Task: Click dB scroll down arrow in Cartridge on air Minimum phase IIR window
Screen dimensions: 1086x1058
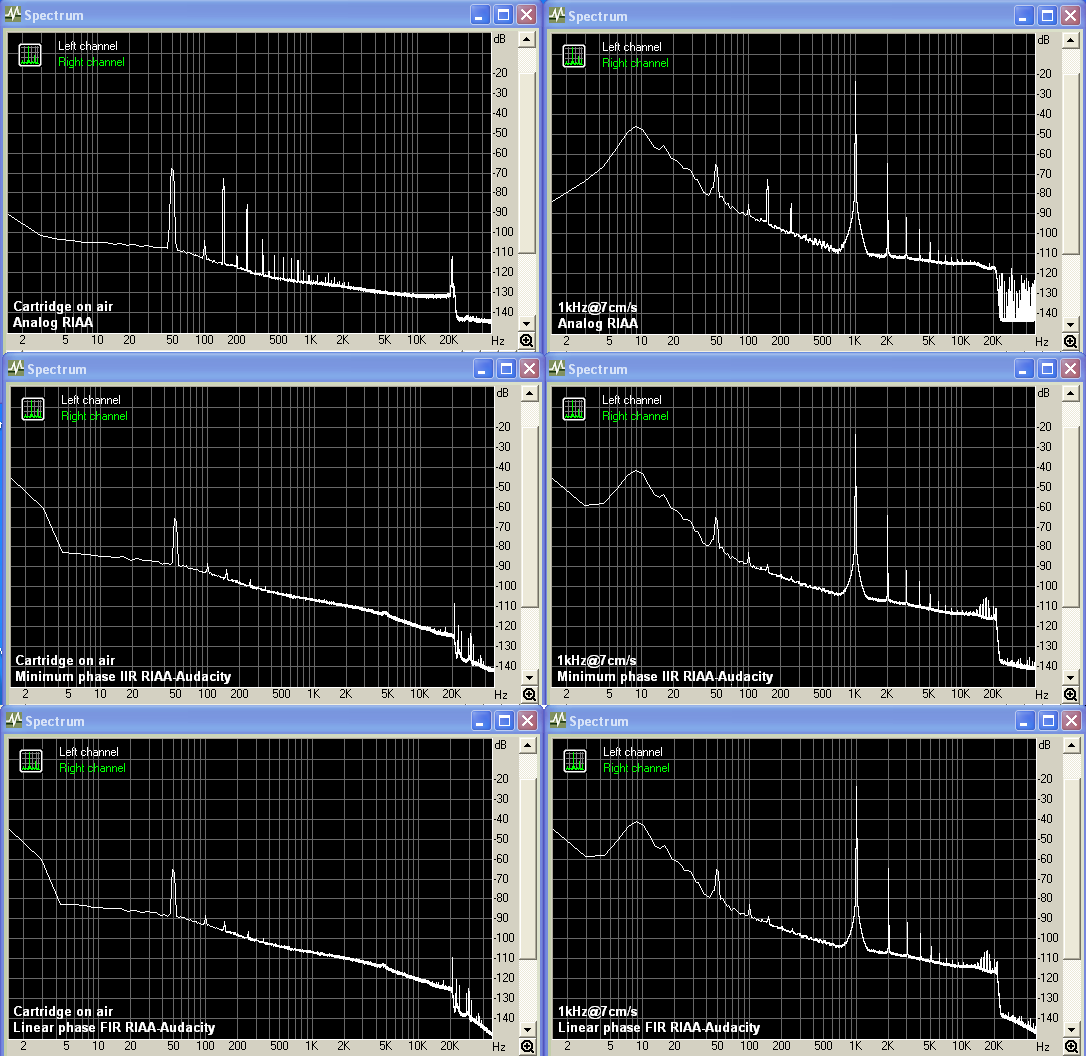Action: 529,677
